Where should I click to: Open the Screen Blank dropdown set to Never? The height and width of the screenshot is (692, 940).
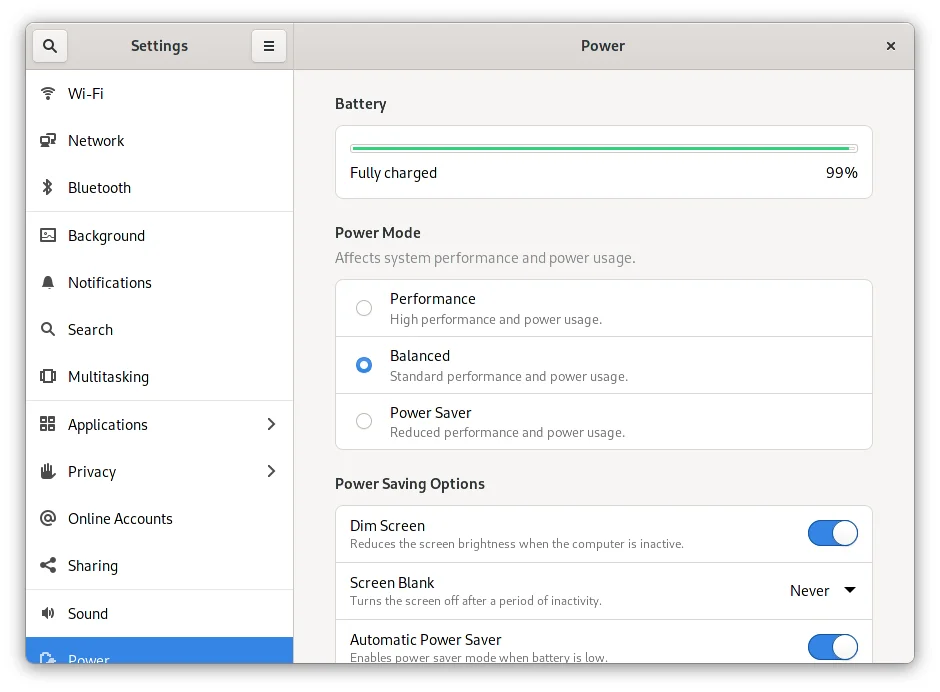click(x=823, y=590)
